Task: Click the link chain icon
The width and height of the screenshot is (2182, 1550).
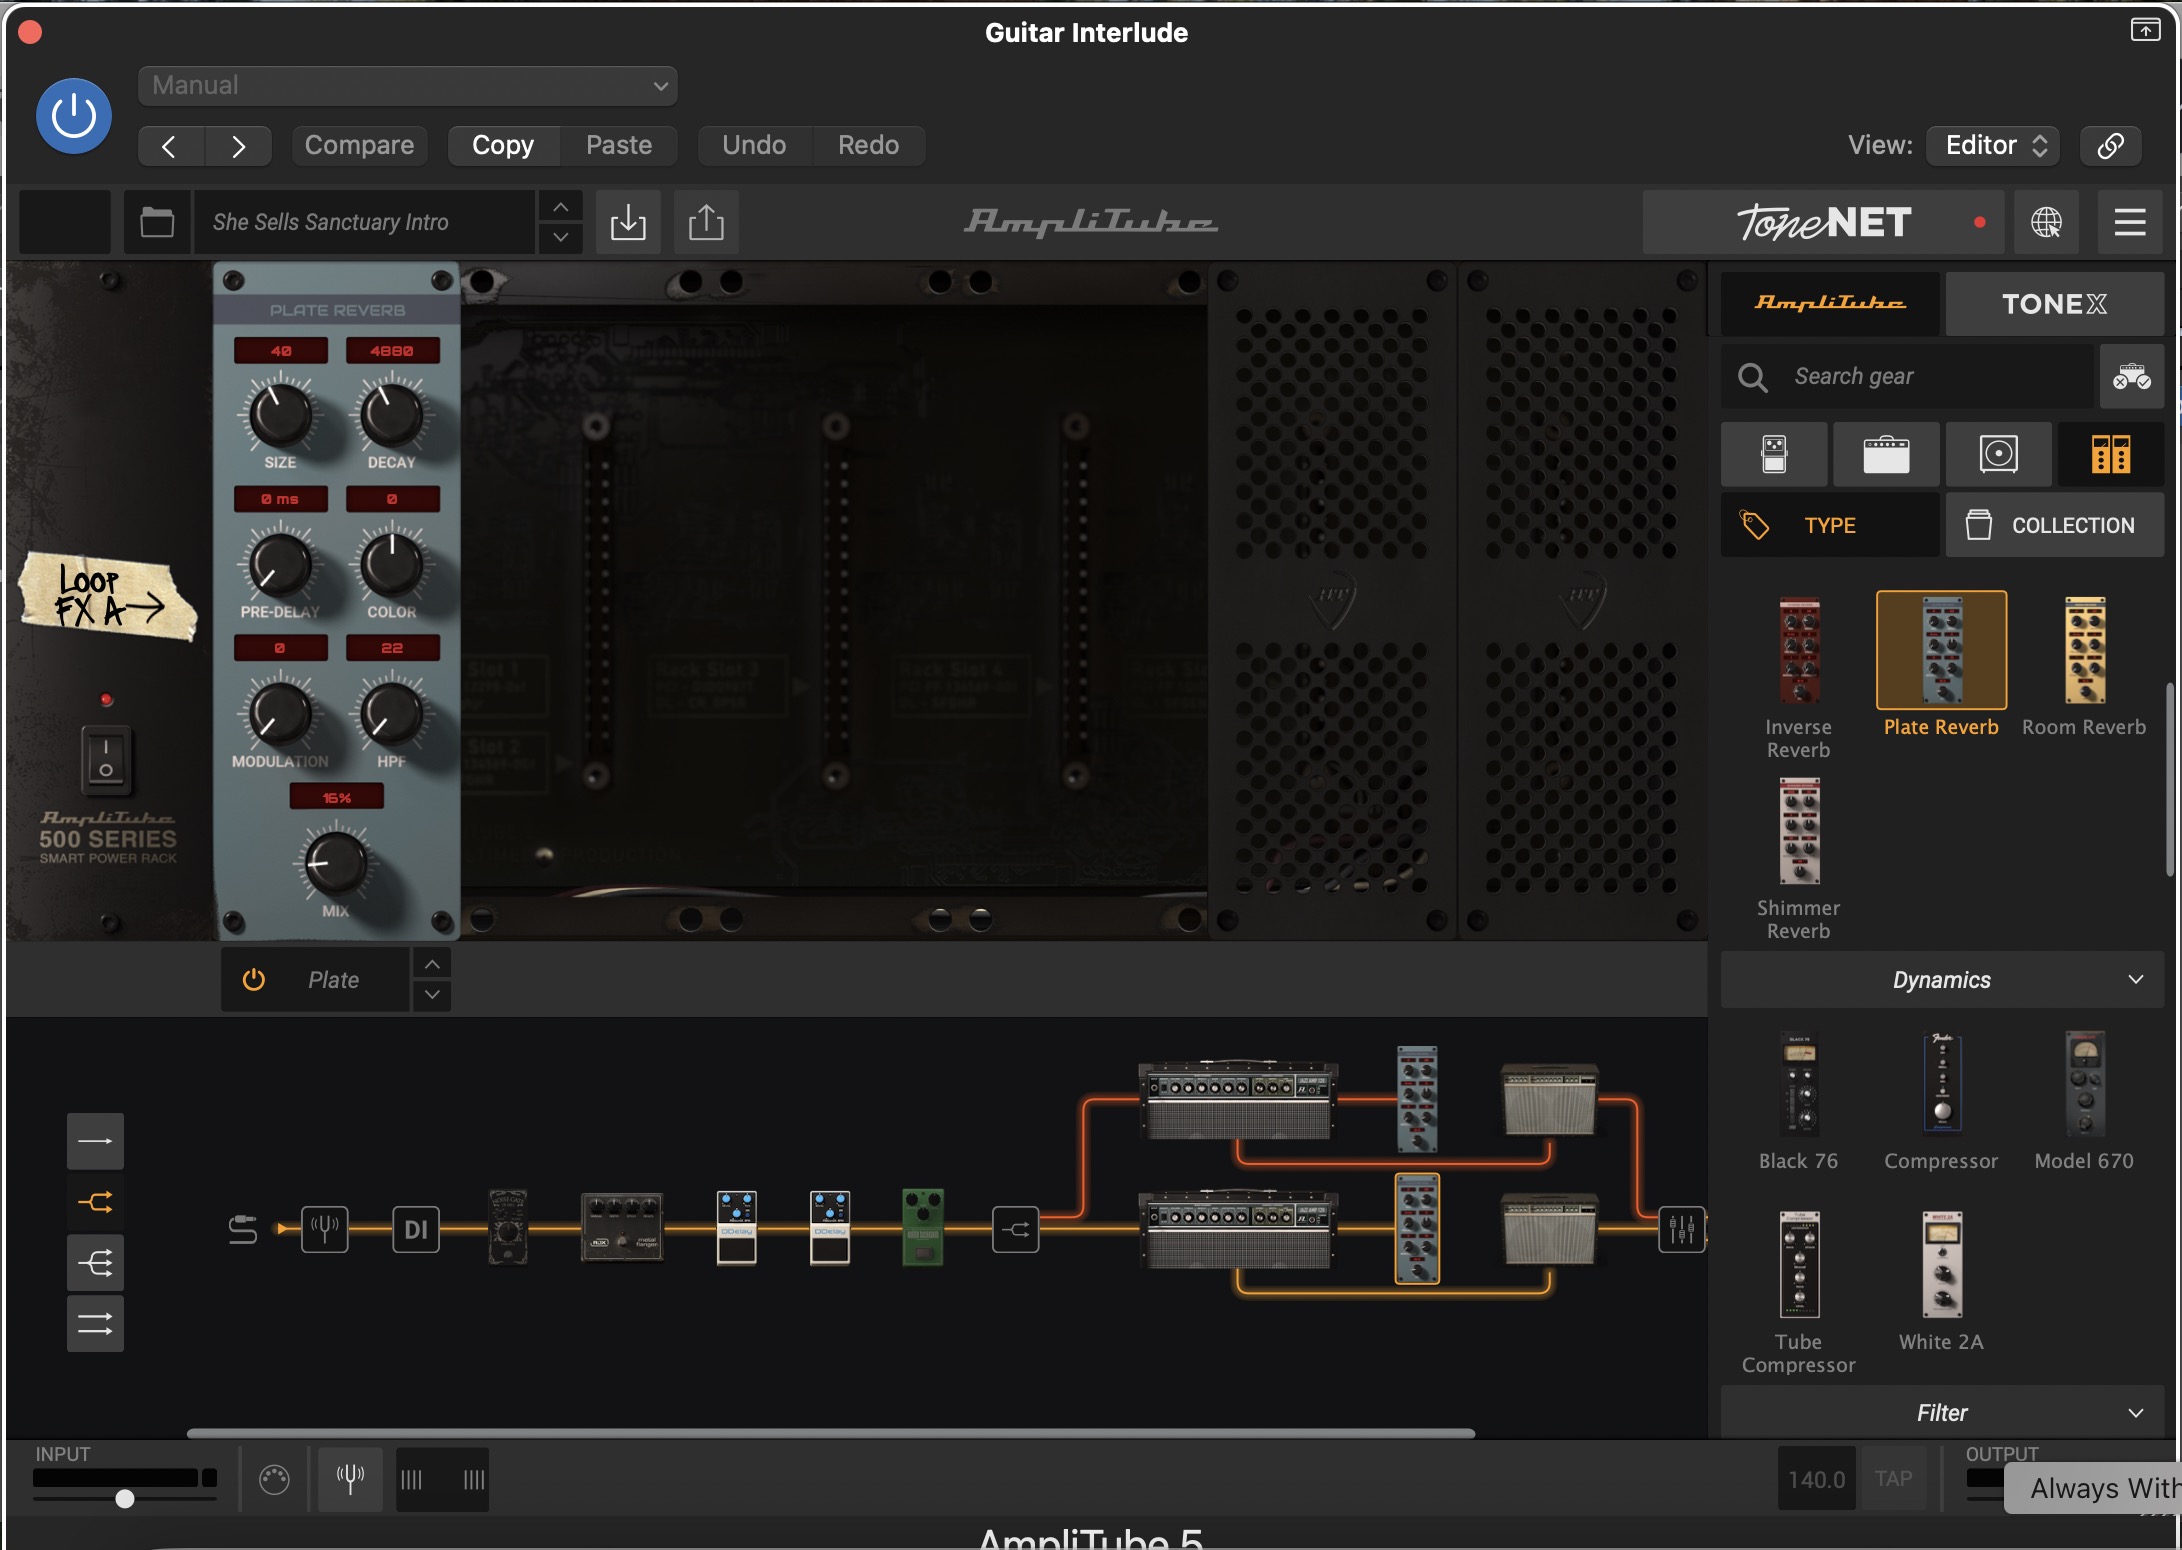Action: 2110,146
